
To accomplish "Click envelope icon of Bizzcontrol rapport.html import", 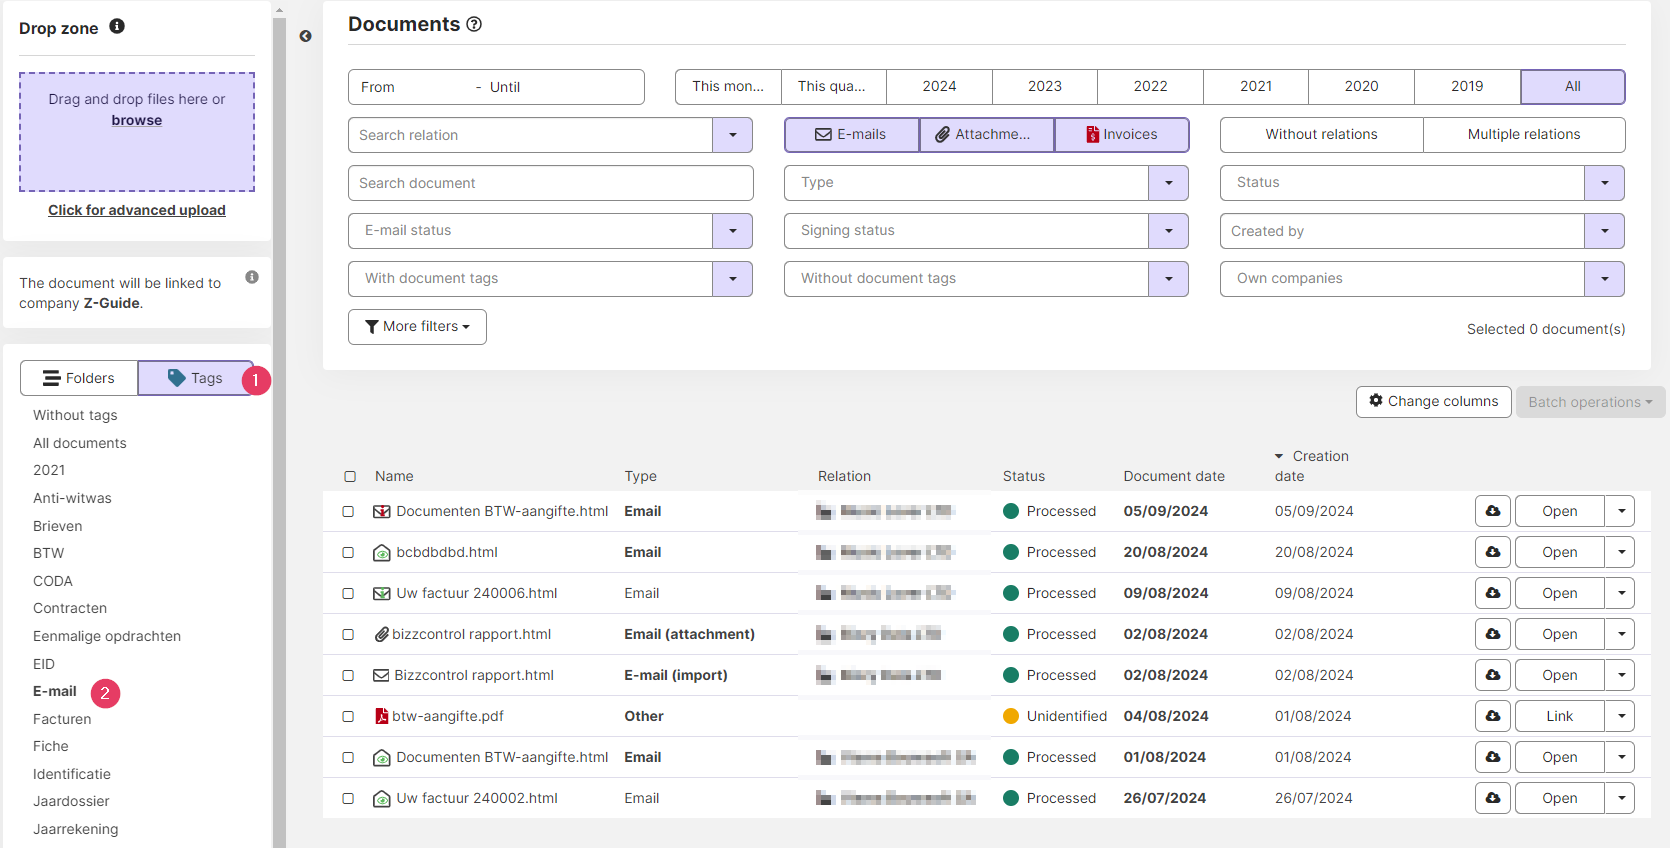I will tap(381, 675).
